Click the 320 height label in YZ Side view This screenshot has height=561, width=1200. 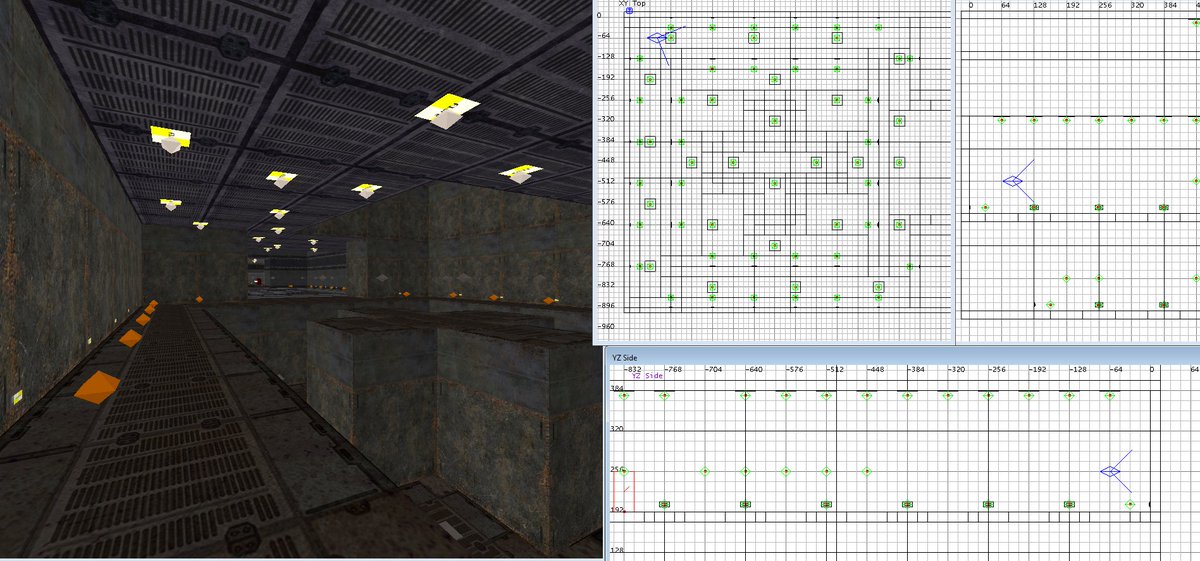tap(617, 428)
